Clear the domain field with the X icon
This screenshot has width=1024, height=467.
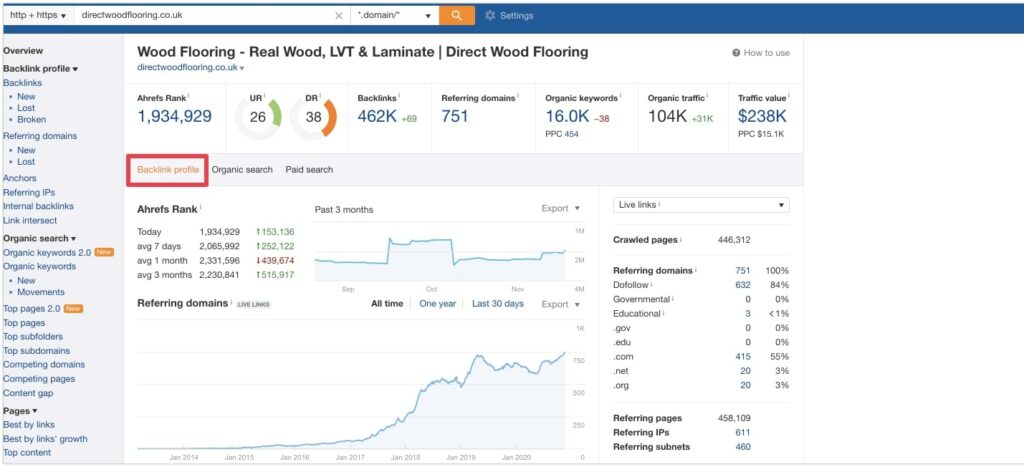[338, 16]
